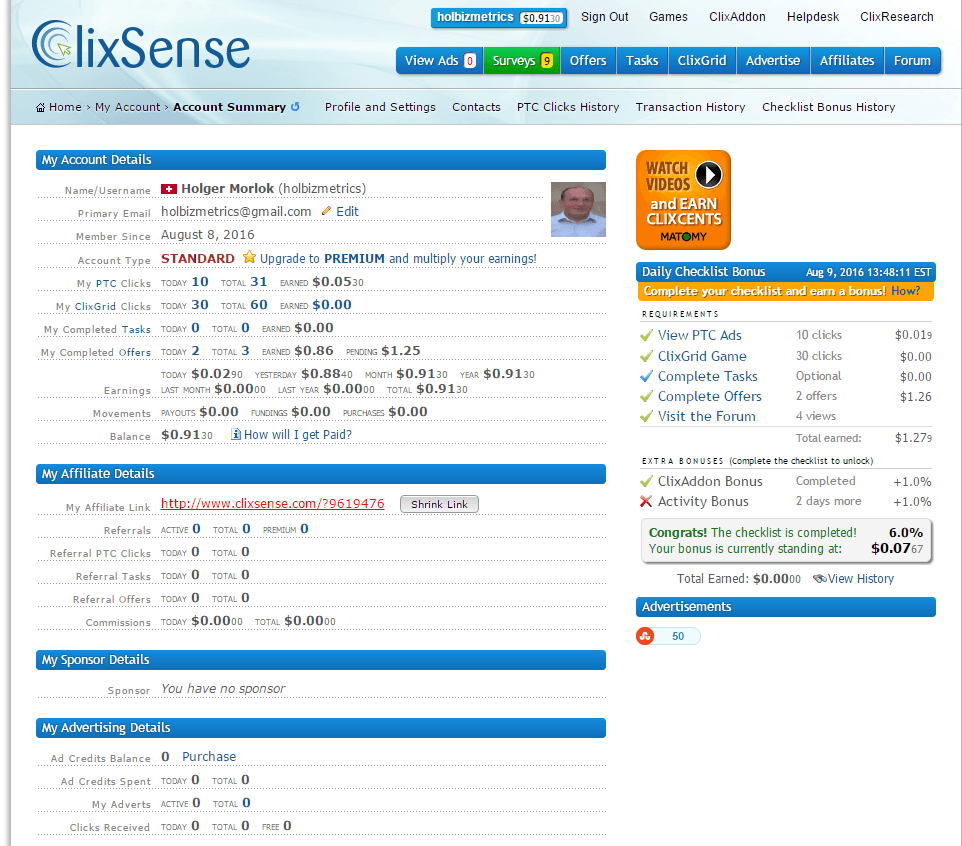The width and height of the screenshot is (962, 846).
Task: Click the Swiss flag icon next to name
Action: (x=169, y=189)
